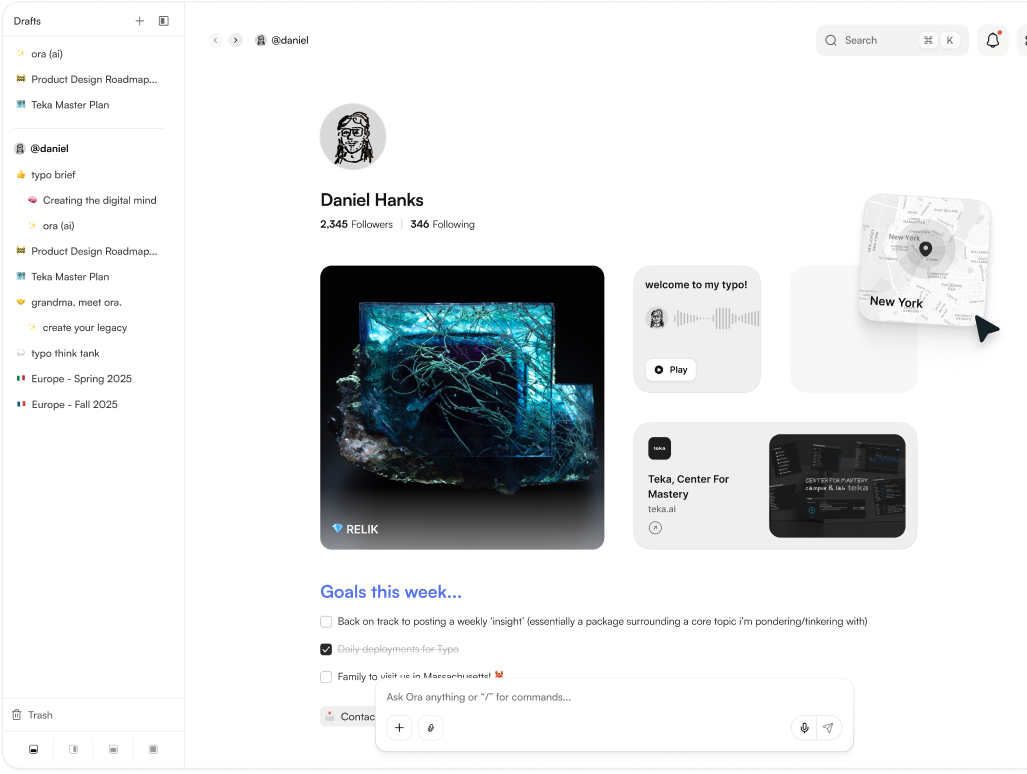Open the search field
This screenshot has width=1027, height=774.
[892, 40]
